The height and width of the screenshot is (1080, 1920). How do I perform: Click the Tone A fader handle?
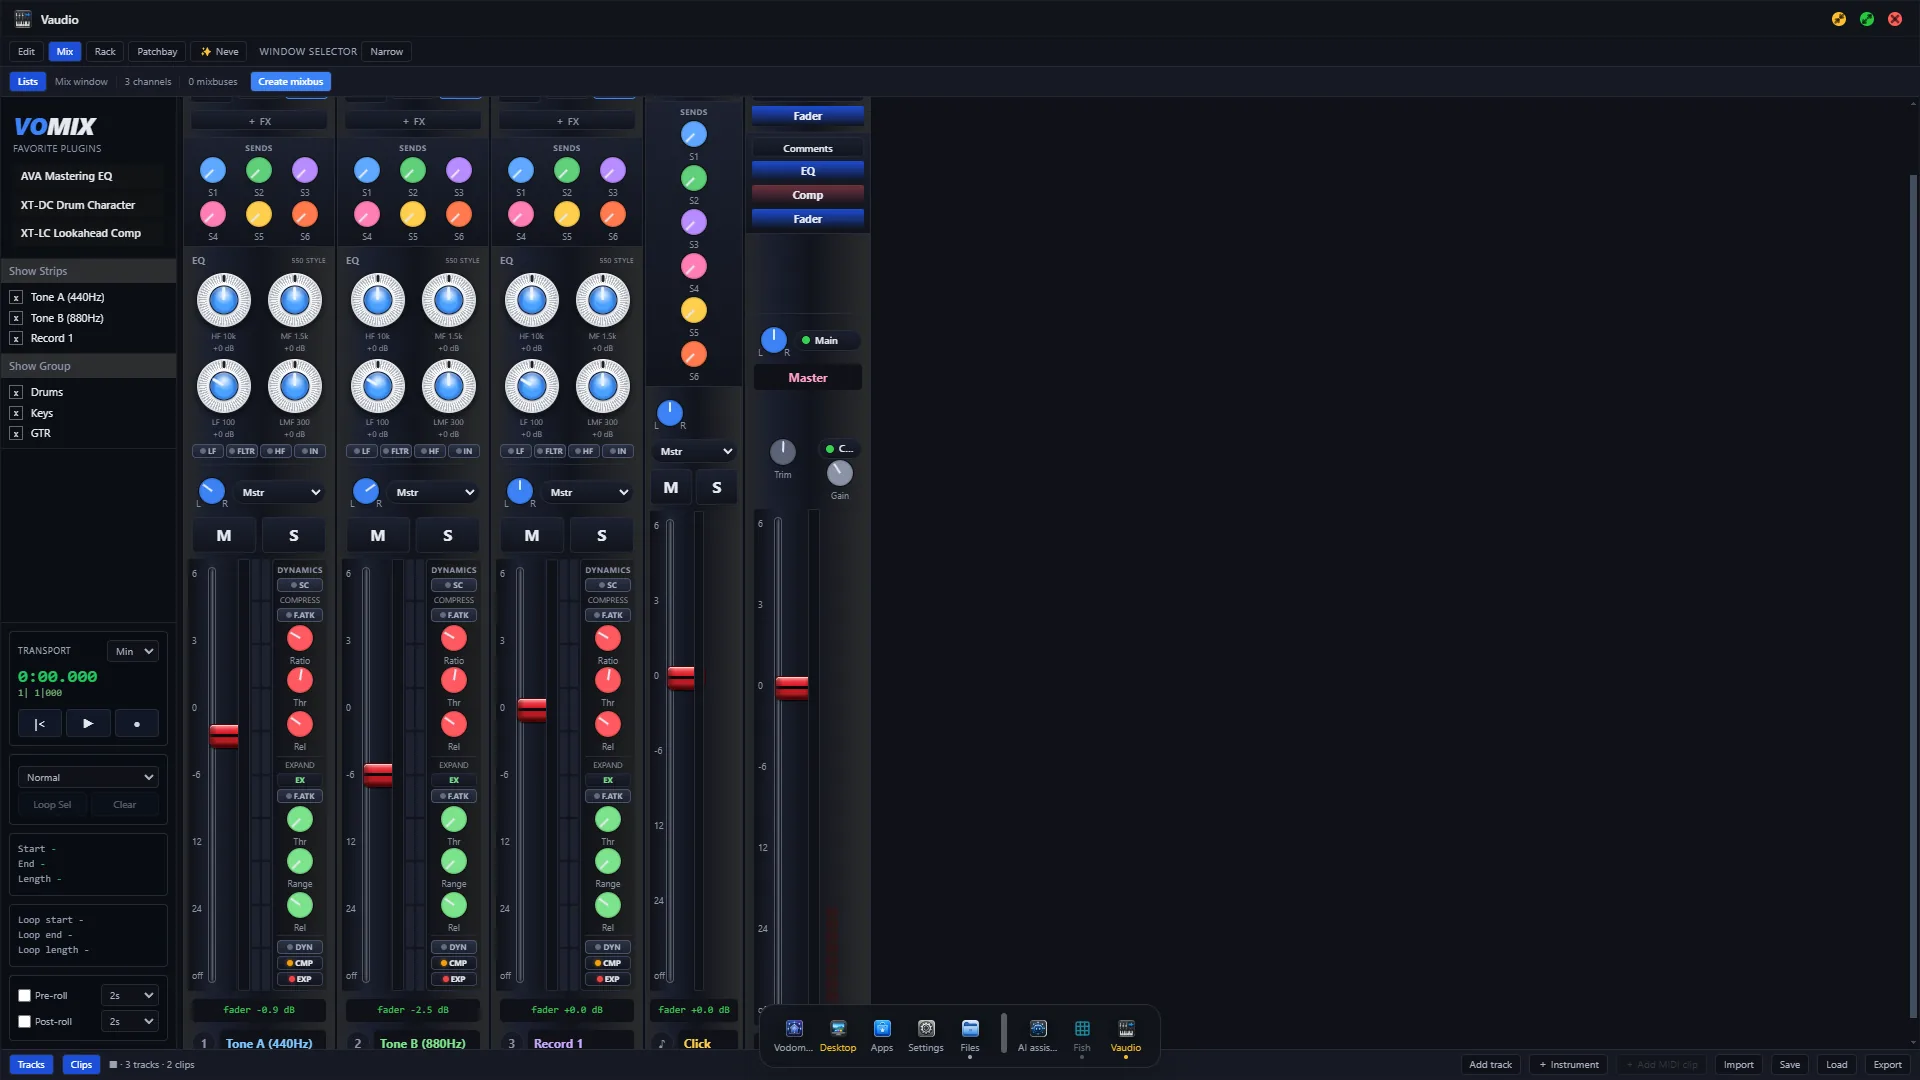tap(223, 736)
